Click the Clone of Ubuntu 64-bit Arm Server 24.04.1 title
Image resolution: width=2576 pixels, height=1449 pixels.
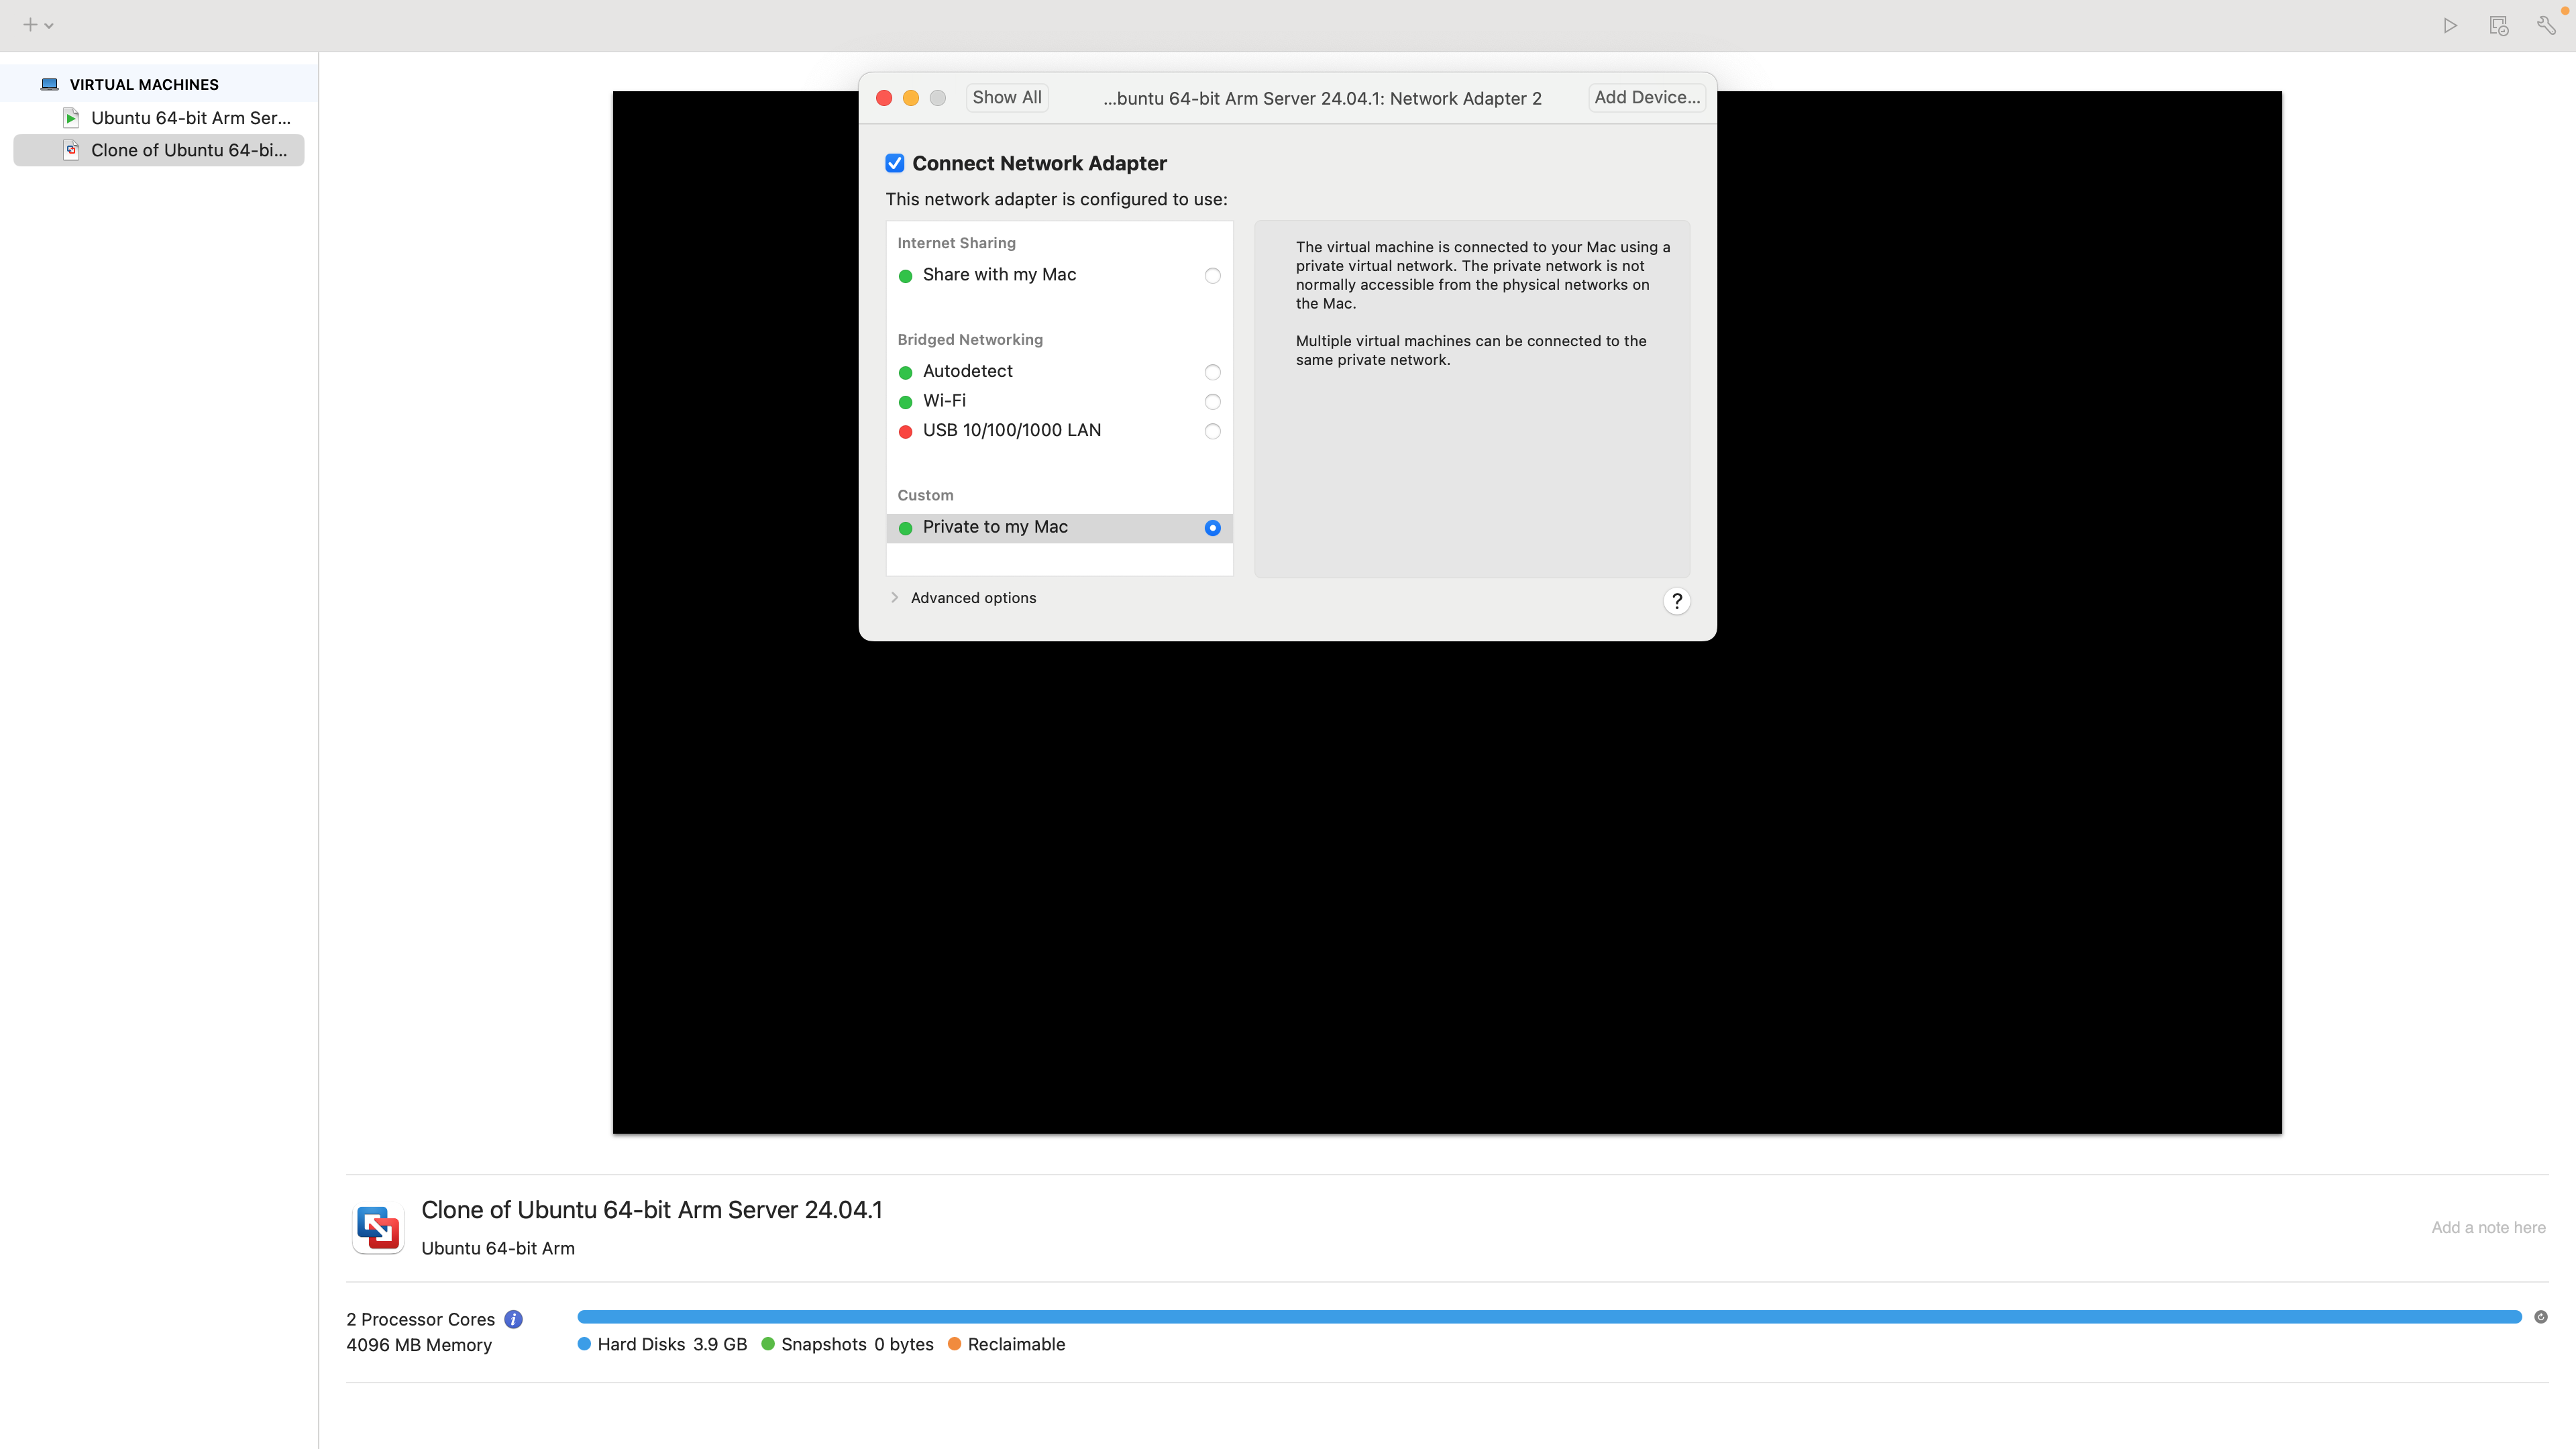(651, 1209)
